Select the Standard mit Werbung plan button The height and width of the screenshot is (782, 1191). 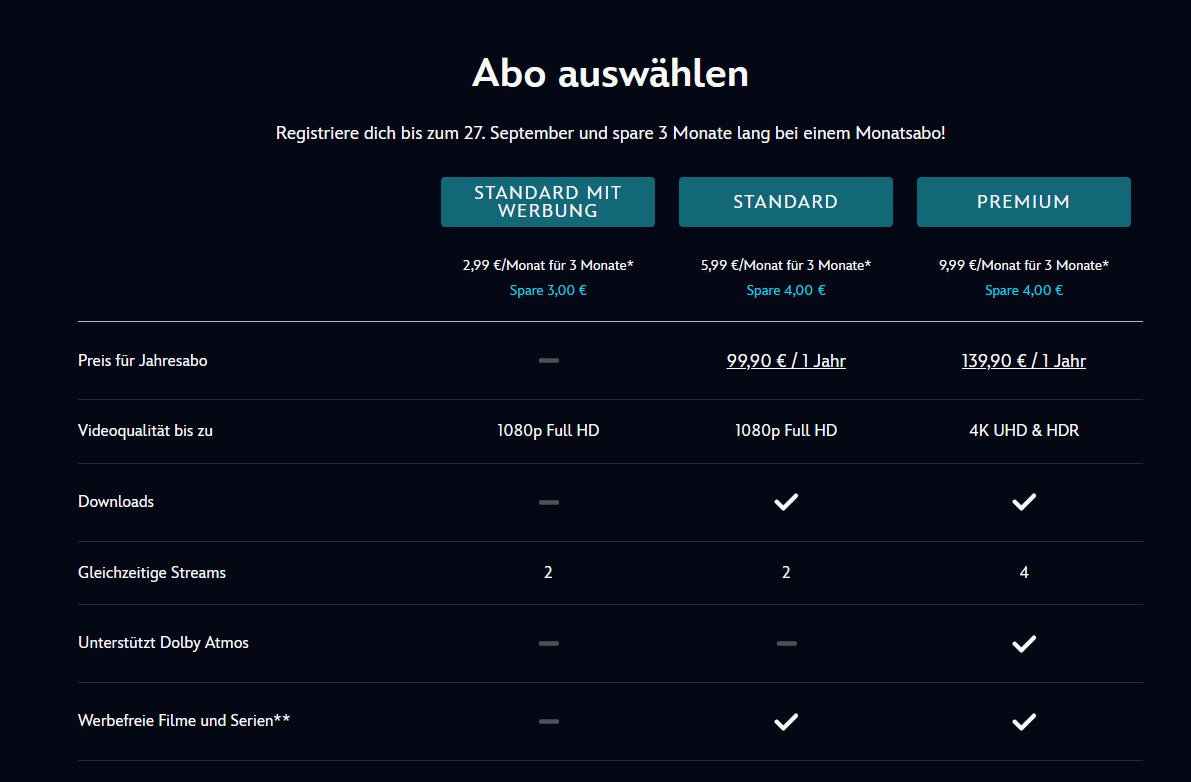click(x=547, y=202)
